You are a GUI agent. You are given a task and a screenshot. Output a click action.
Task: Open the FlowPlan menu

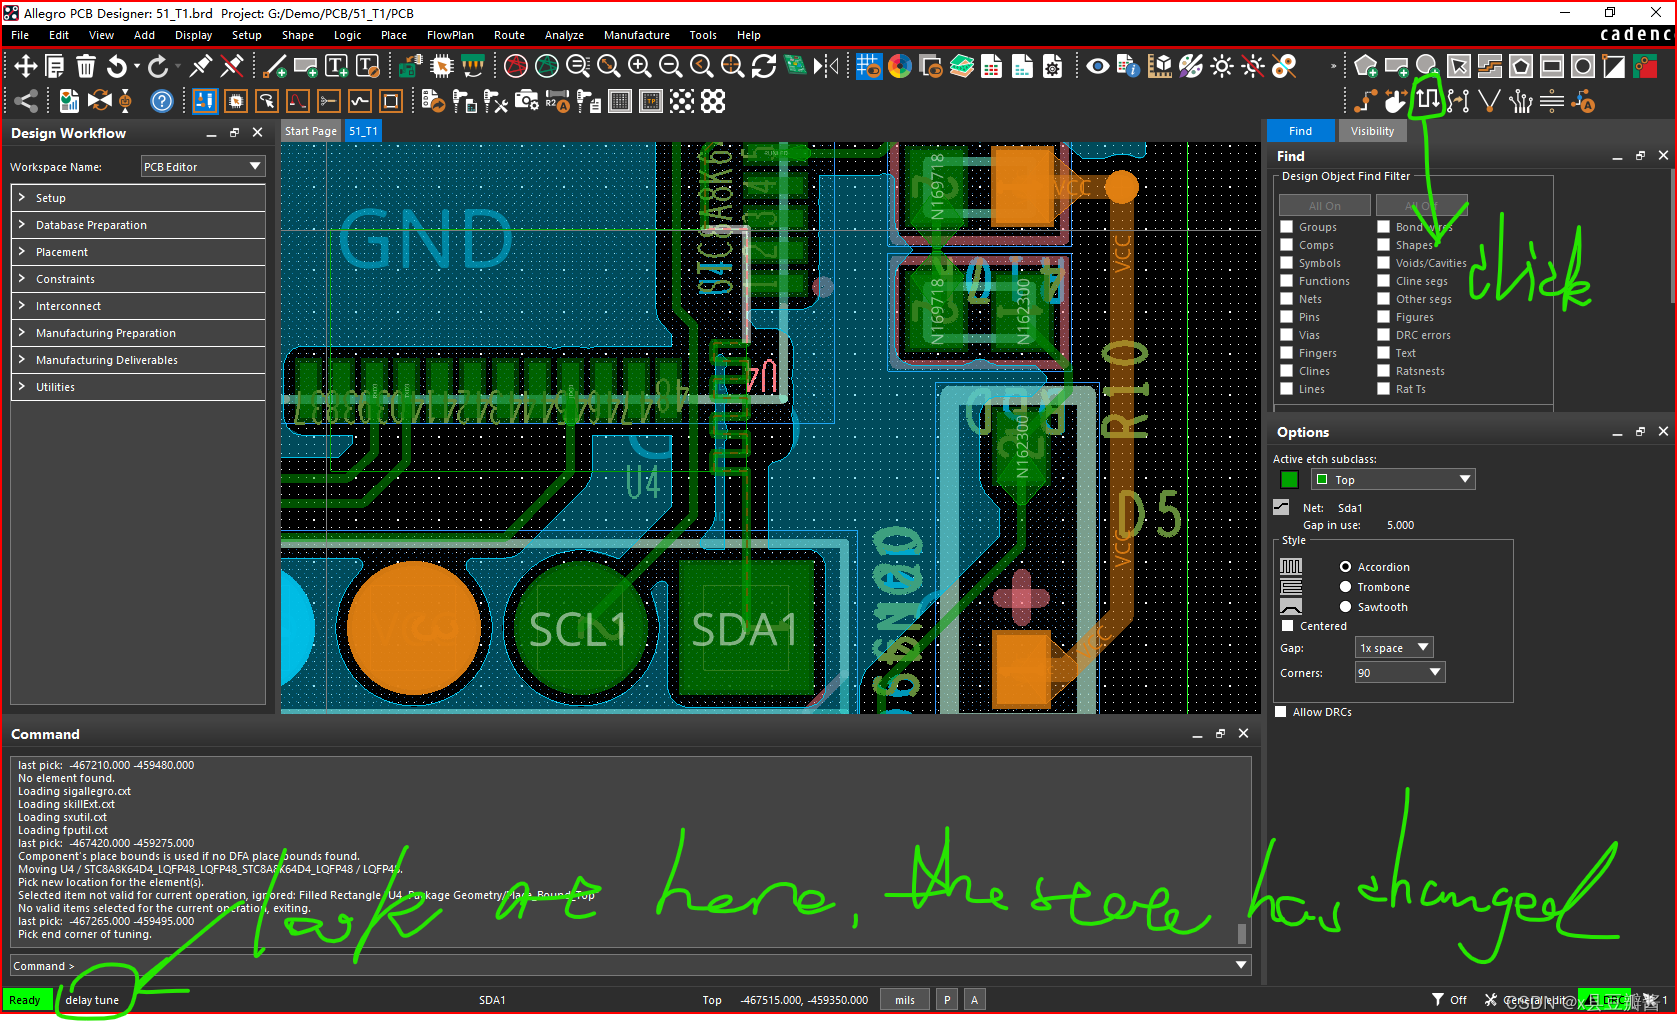(450, 35)
